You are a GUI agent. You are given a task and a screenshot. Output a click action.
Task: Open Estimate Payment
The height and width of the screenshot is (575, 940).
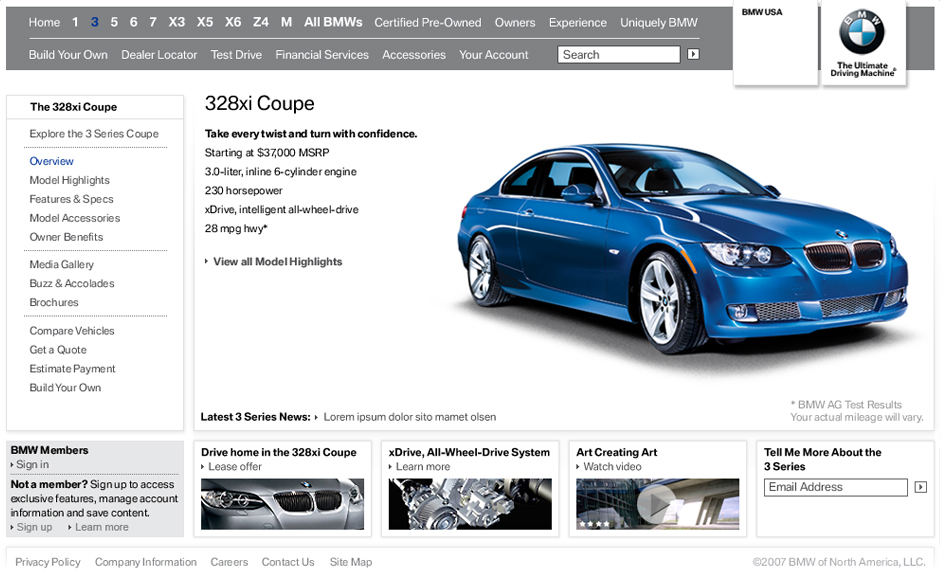click(x=73, y=369)
